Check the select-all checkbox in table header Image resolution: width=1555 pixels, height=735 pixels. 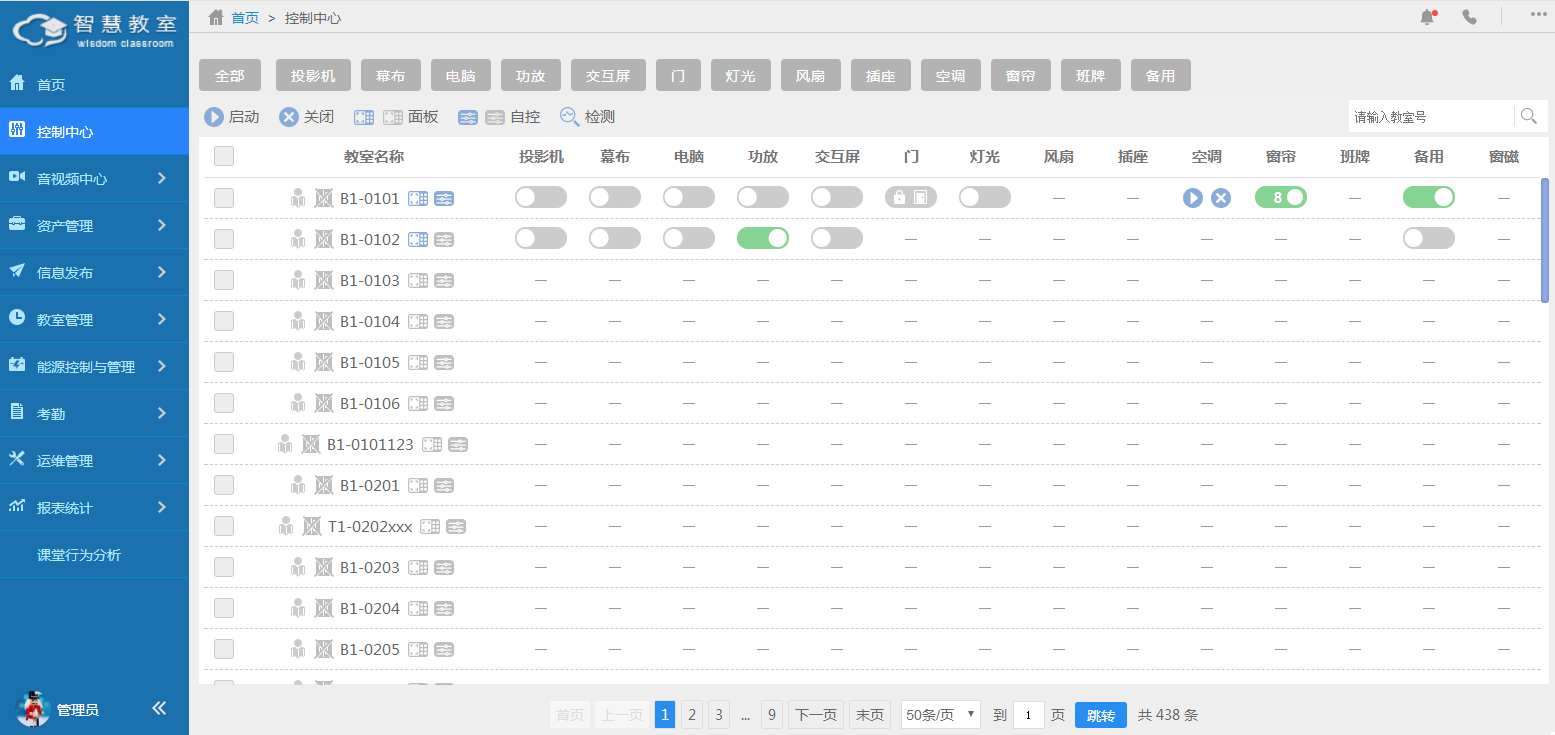224,156
